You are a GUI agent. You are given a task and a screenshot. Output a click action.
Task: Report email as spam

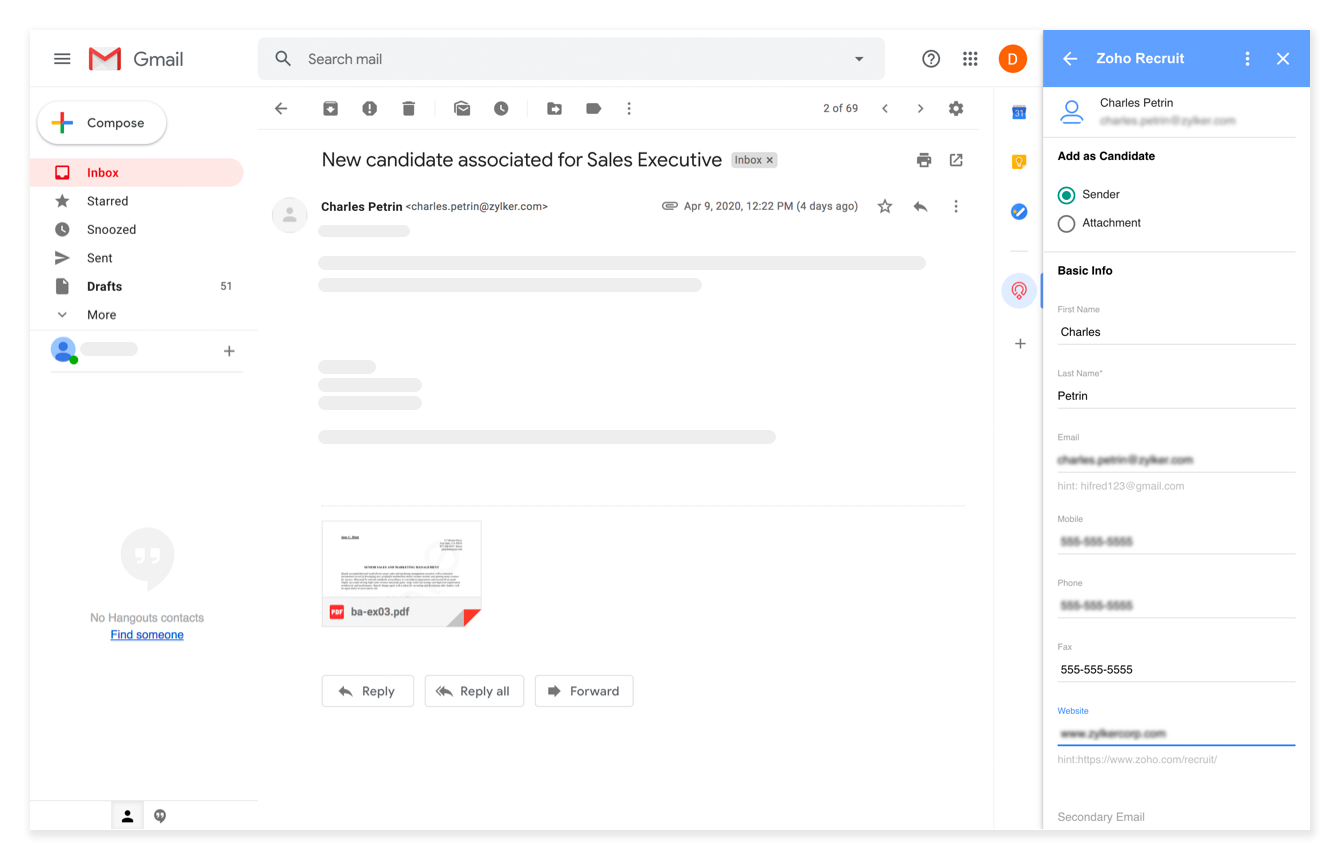(370, 109)
